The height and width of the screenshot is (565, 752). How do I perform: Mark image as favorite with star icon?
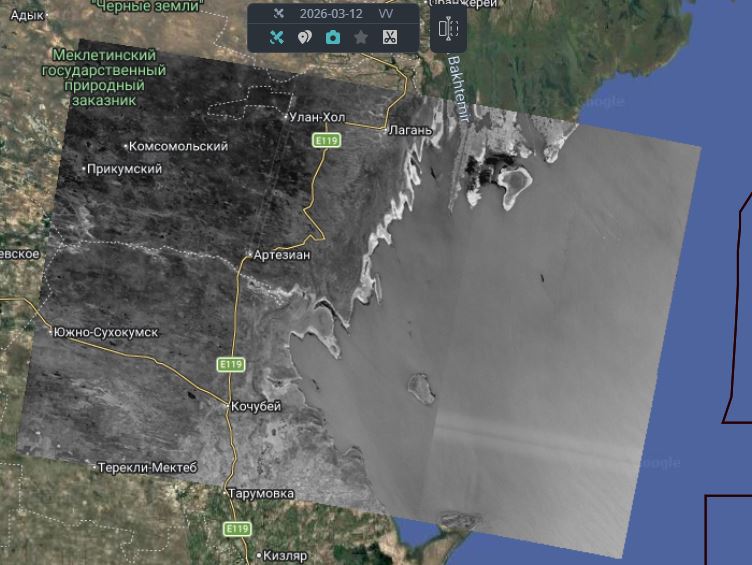(x=361, y=37)
